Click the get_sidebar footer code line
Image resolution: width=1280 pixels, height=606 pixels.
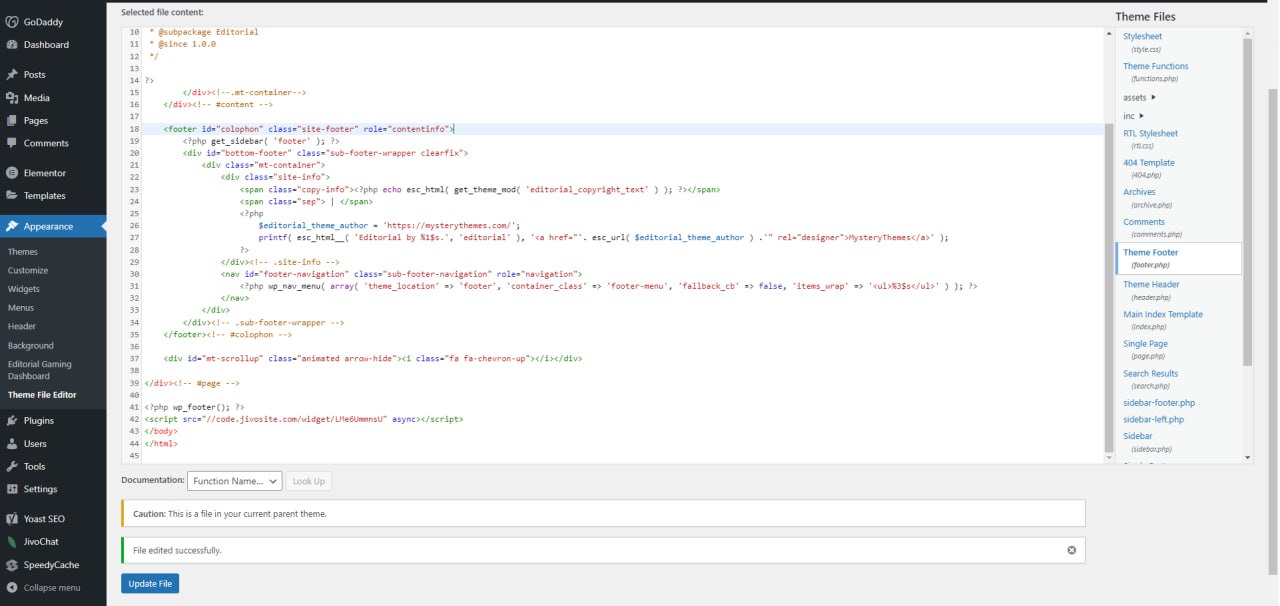point(261,141)
